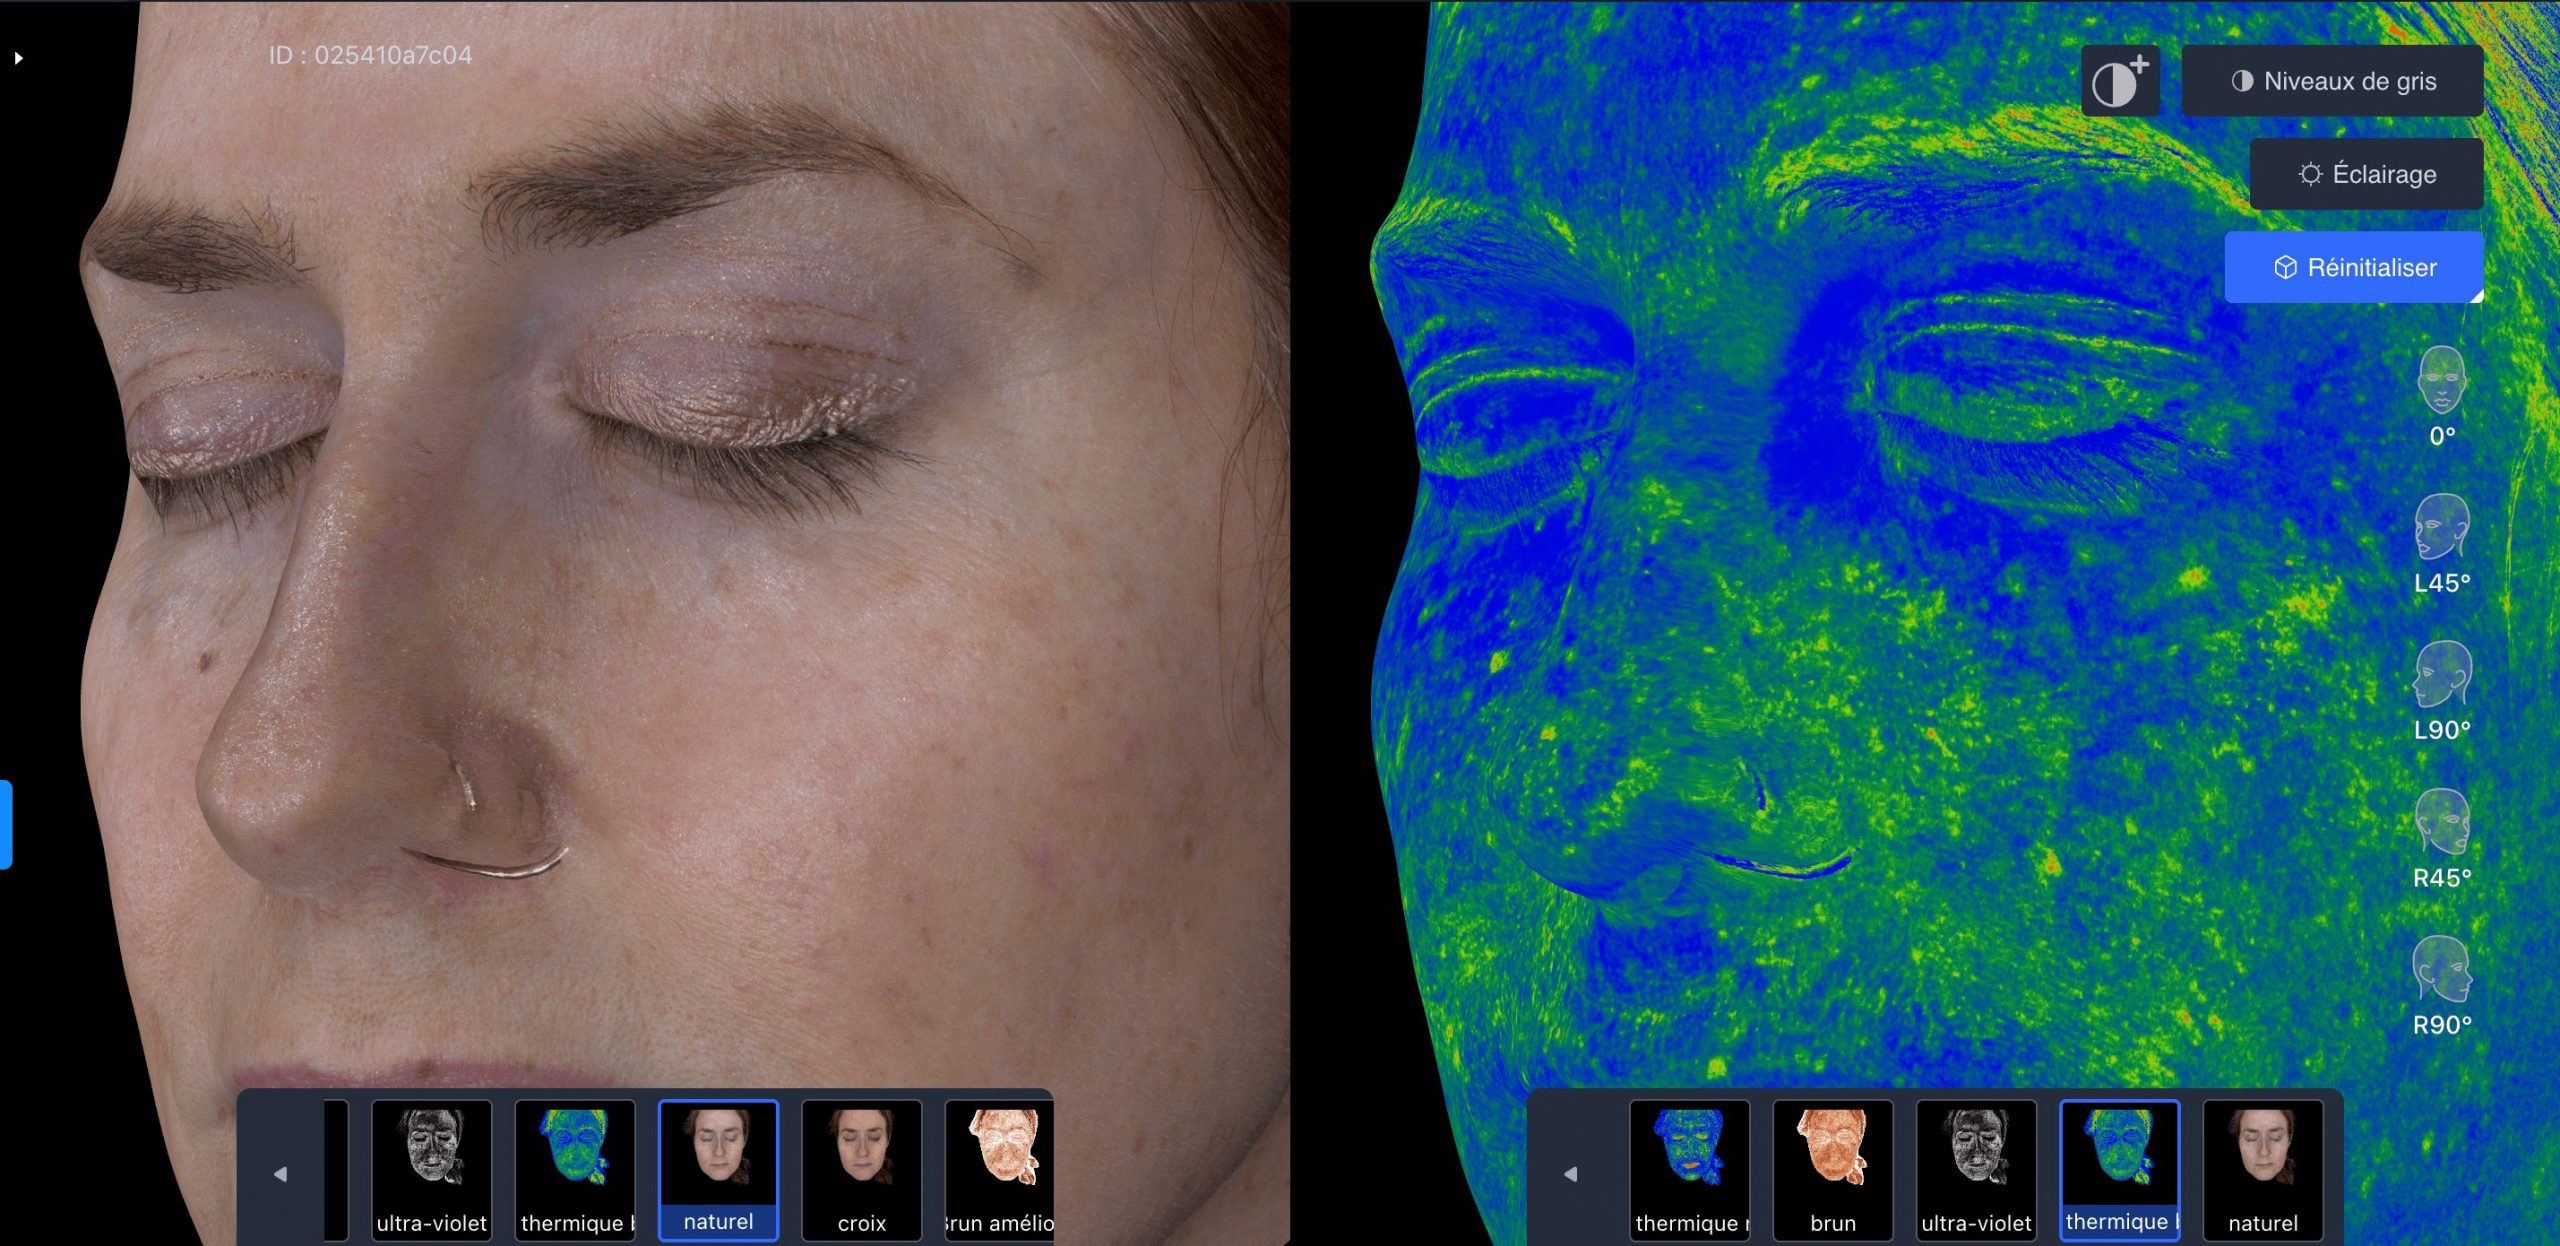Expand the top-left side panel arrow
The height and width of the screenshot is (1246, 2560).
(x=18, y=58)
